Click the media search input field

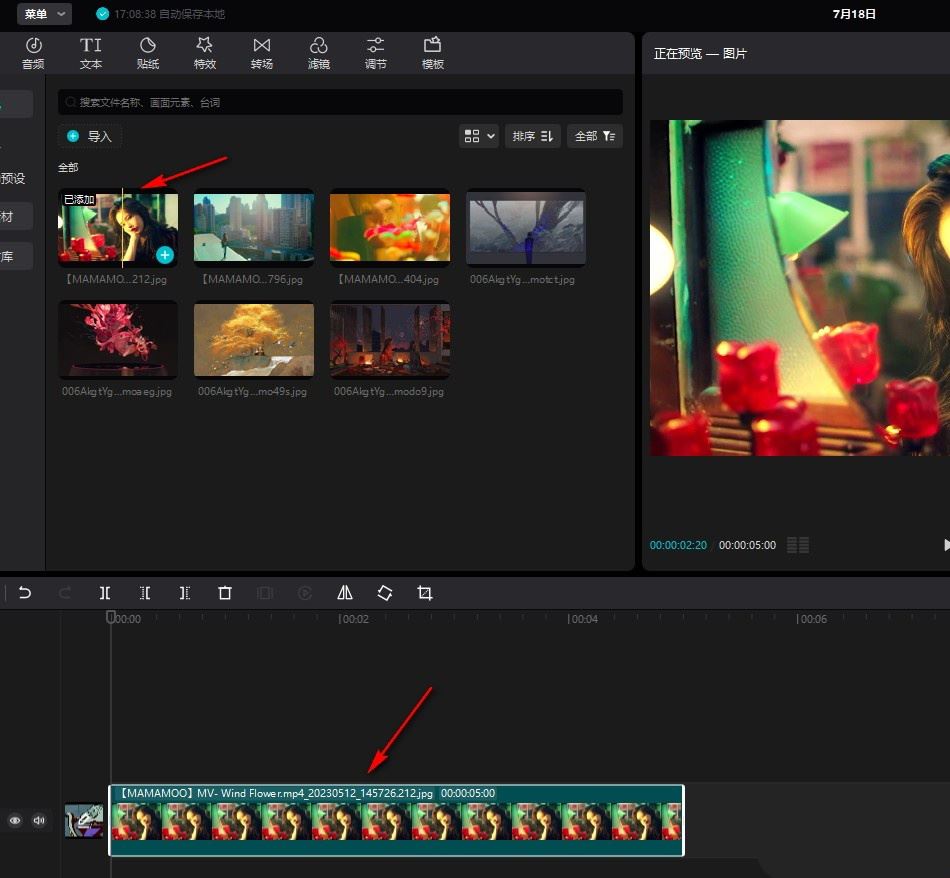[340, 102]
